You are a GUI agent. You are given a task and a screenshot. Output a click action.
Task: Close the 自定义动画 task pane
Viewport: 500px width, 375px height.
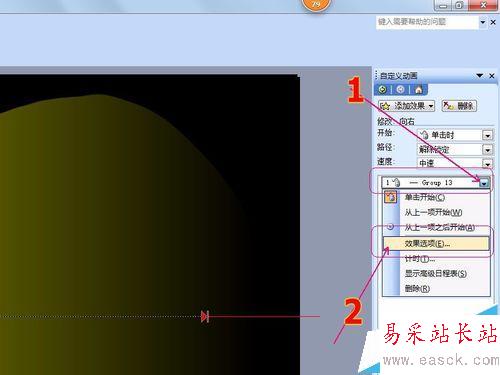pyautogui.click(x=492, y=76)
